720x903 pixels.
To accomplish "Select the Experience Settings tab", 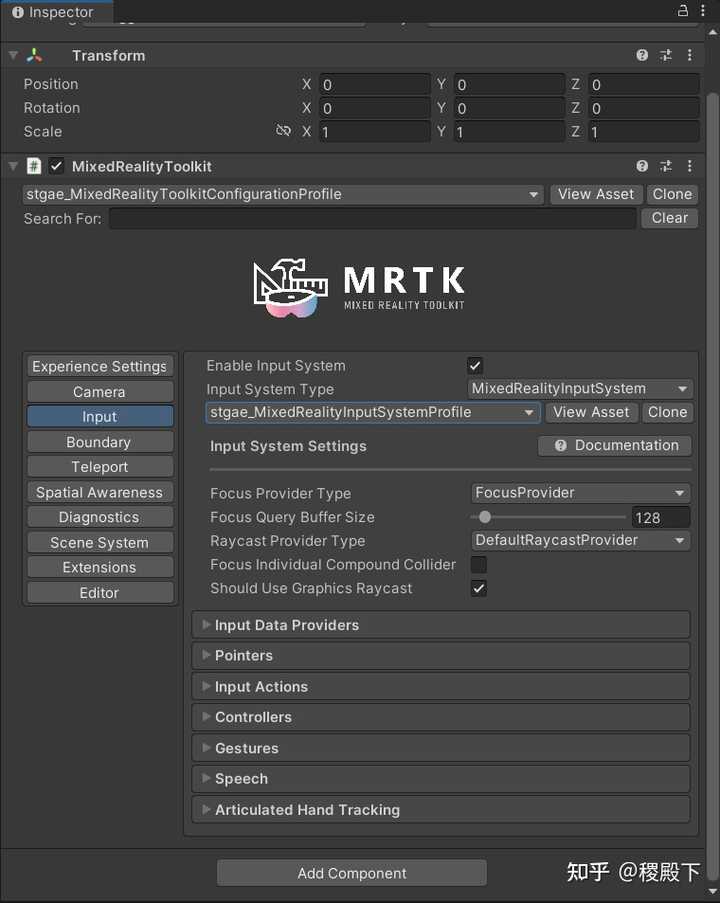I will coord(100,366).
